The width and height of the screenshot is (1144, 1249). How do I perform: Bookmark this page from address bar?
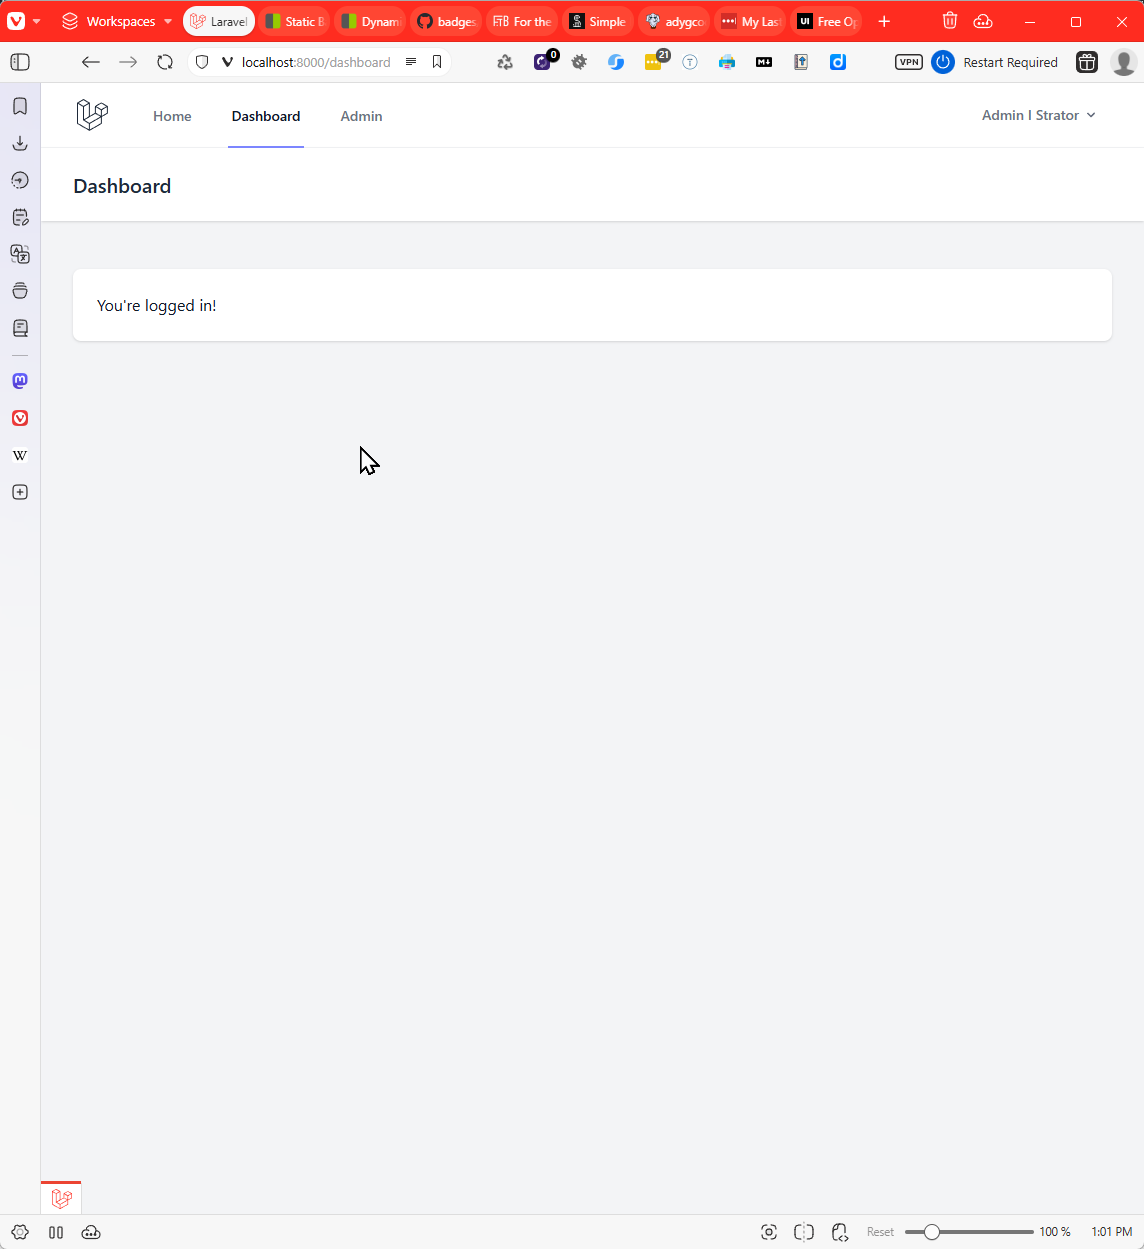tap(437, 62)
